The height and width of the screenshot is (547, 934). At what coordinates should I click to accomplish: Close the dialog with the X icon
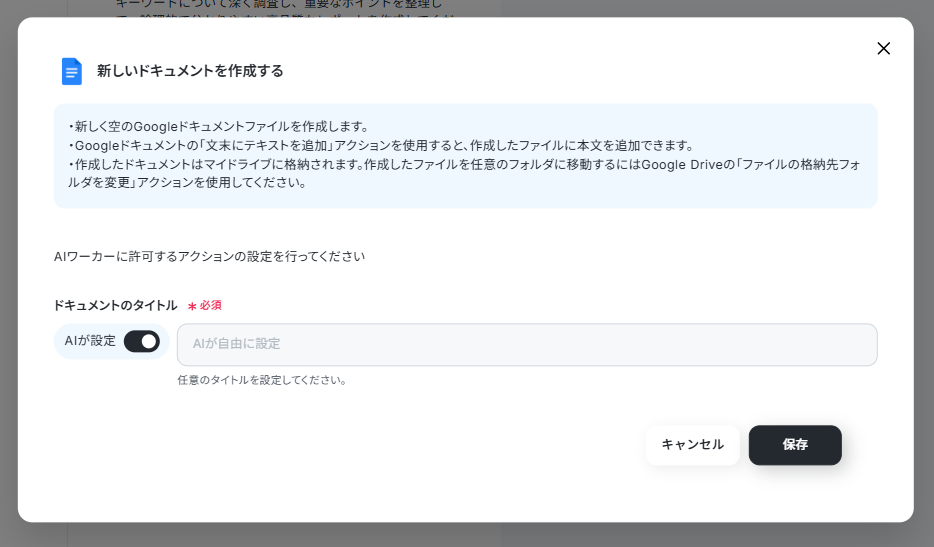click(883, 48)
